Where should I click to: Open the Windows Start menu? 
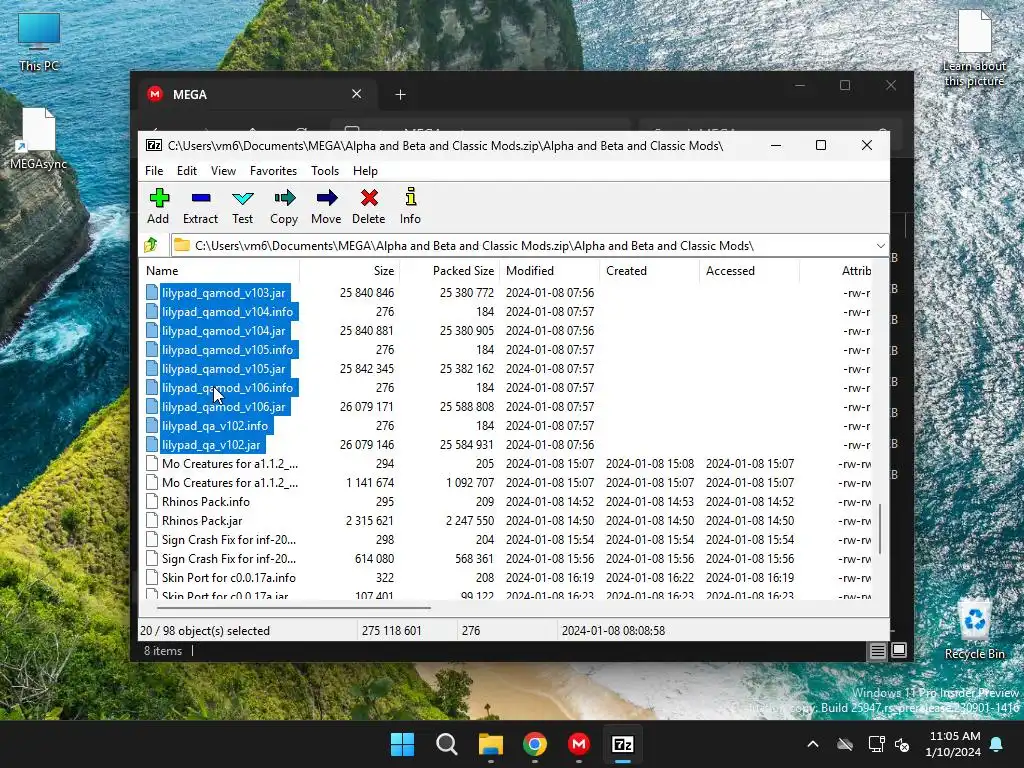pos(402,744)
